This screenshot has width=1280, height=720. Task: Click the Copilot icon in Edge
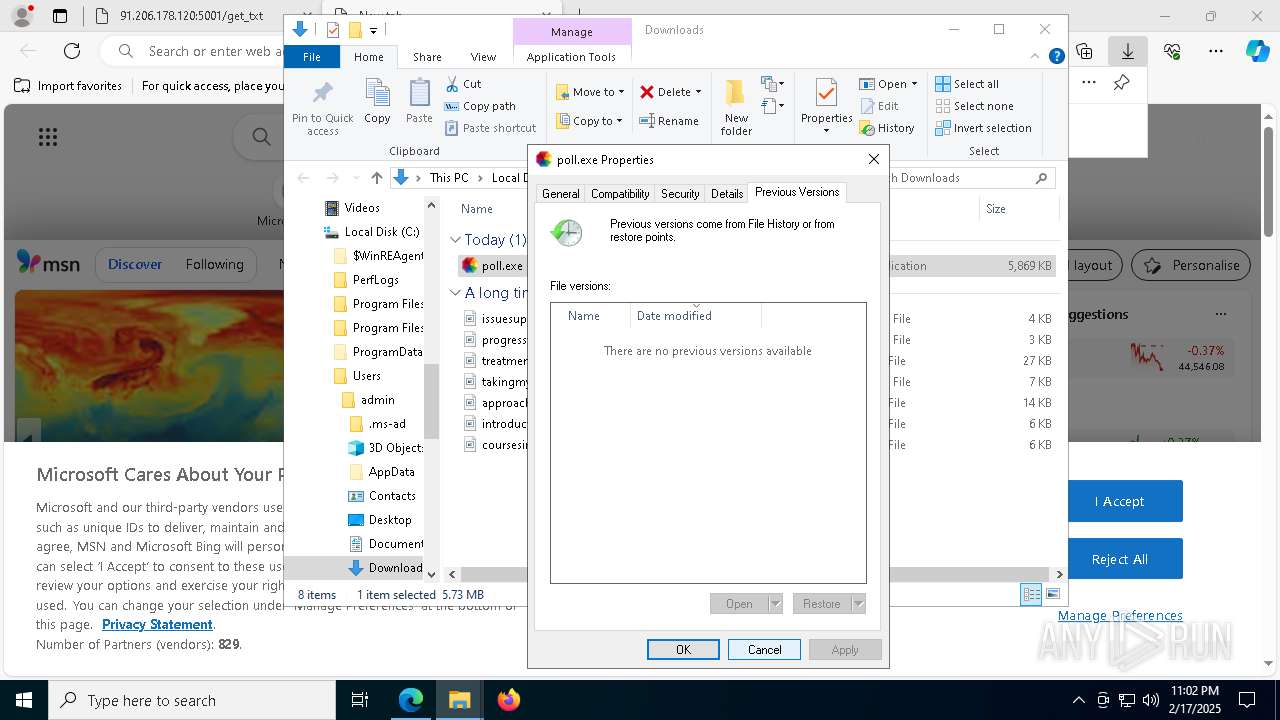(x=1257, y=51)
